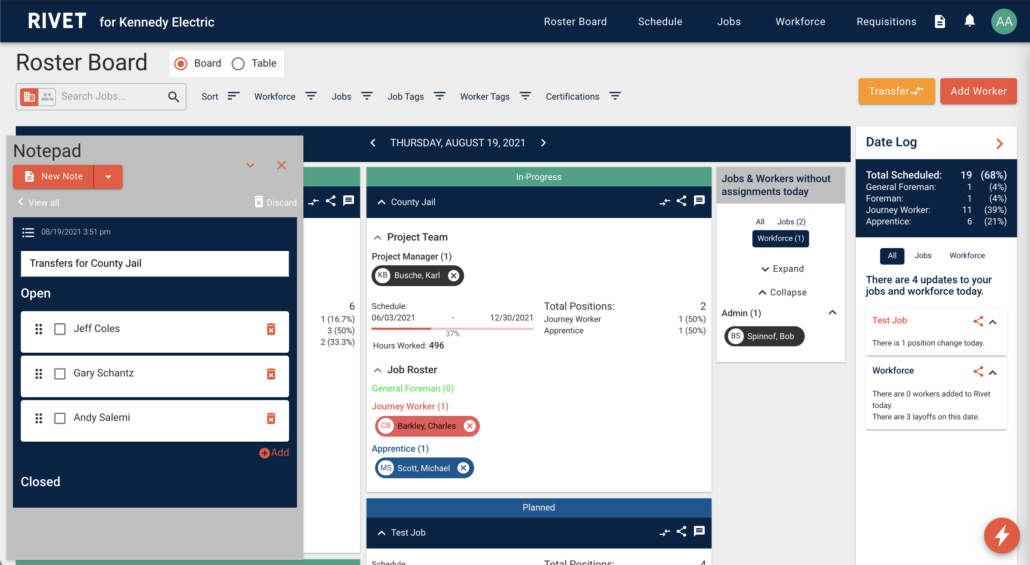Minimize Notepad with the chevron
Viewport: 1030px width, 565px height.
pos(250,166)
